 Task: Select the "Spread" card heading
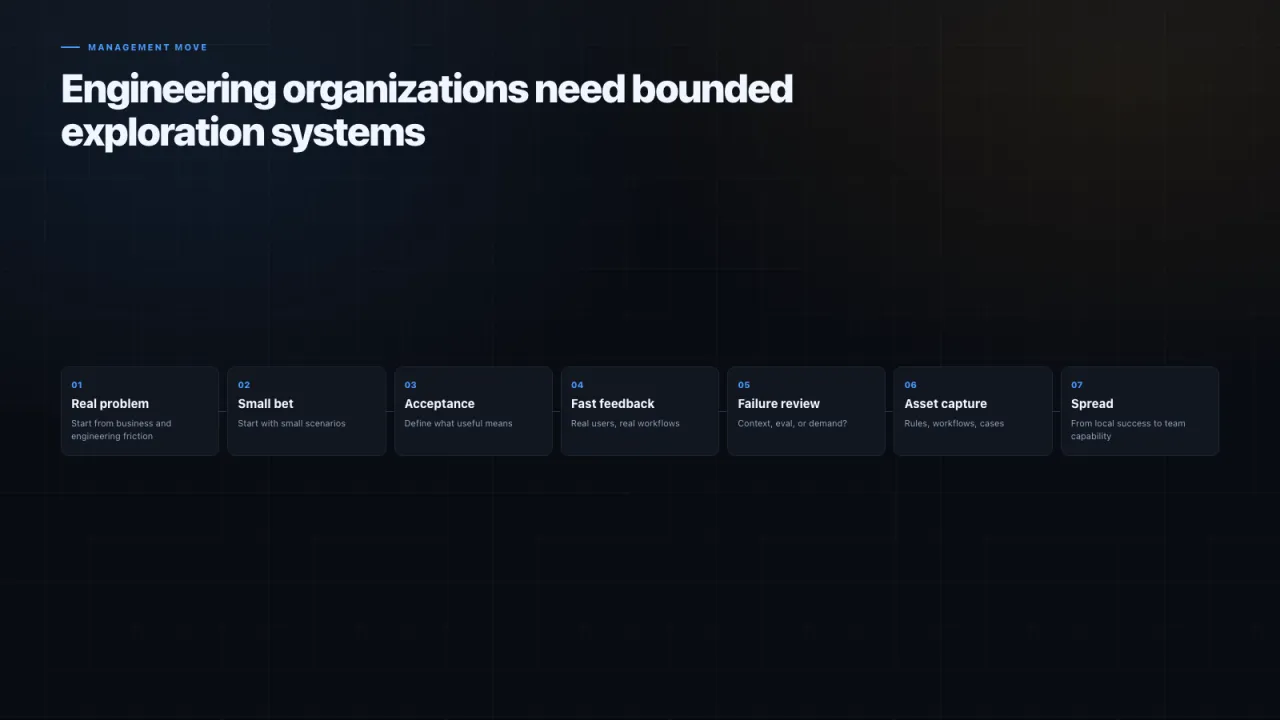tap(1092, 404)
